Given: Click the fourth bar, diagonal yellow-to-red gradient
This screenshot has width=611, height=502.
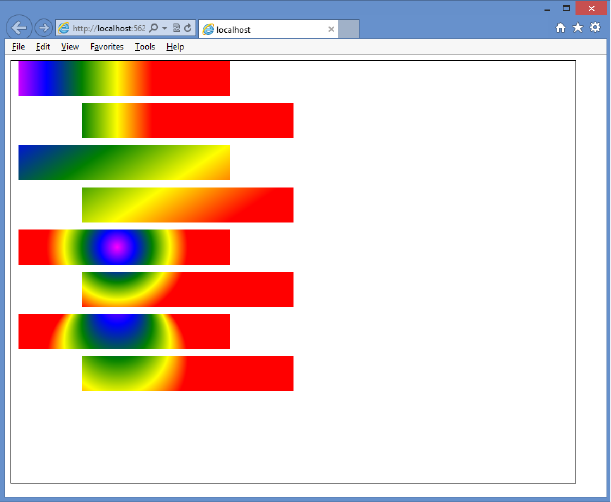Looking at the screenshot, I should coord(187,205).
